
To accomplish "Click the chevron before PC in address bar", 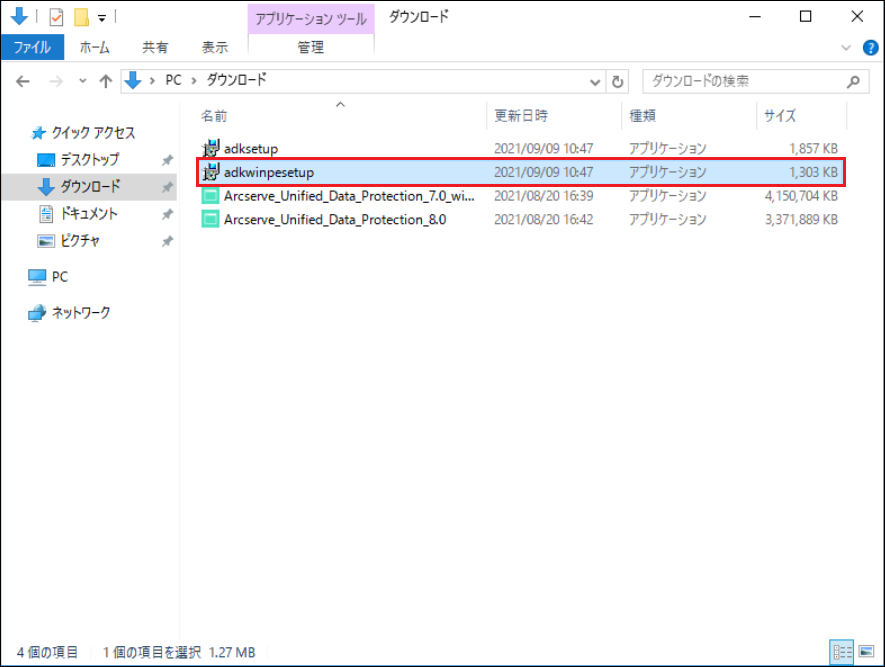I will 152,81.
